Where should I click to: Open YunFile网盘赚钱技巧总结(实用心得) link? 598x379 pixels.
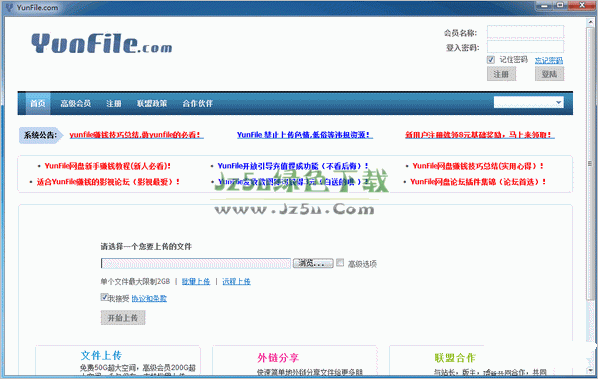(478, 166)
